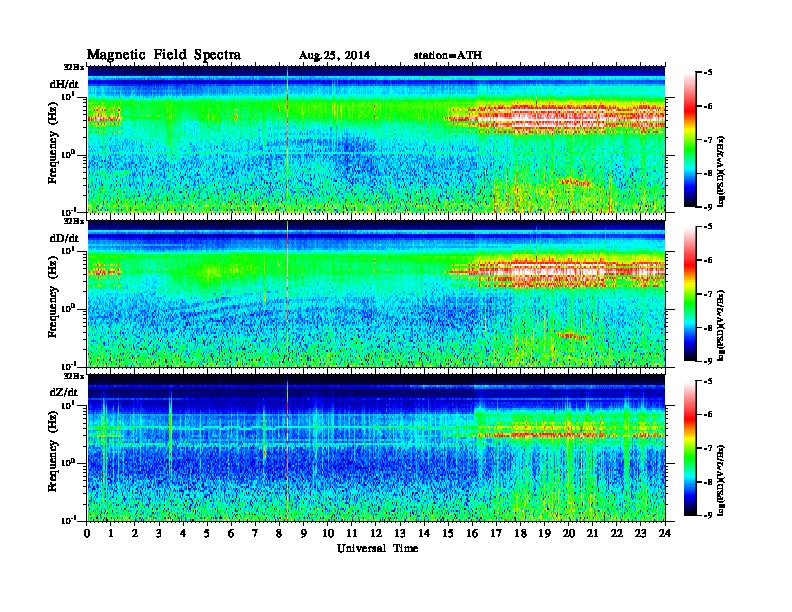792x612 pixels.
Task: Click the '-6' tick on the dZ/dt color bar
Action: 708,415
